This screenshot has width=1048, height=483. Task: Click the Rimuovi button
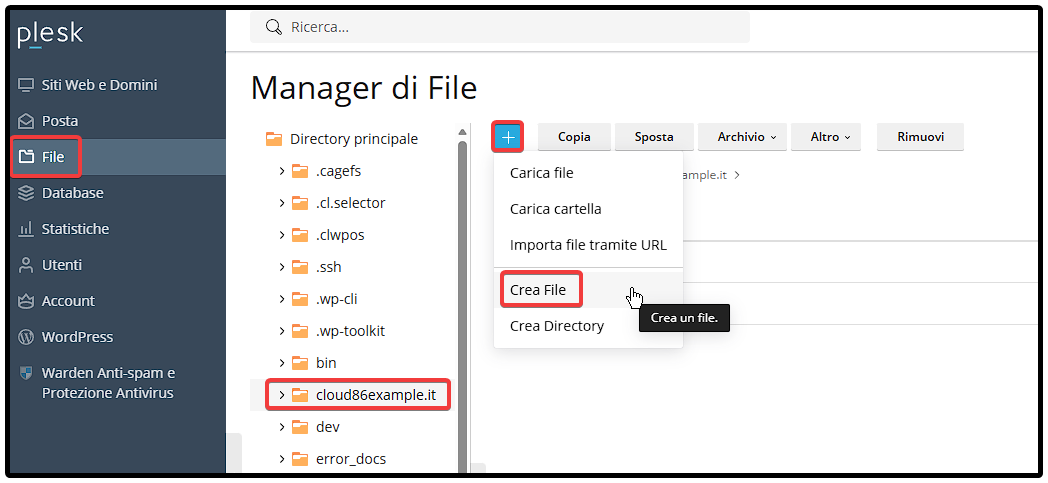click(x=920, y=137)
